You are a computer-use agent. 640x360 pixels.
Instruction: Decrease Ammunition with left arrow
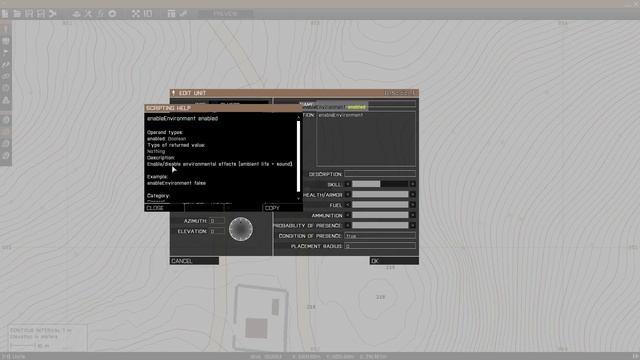coord(348,215)
